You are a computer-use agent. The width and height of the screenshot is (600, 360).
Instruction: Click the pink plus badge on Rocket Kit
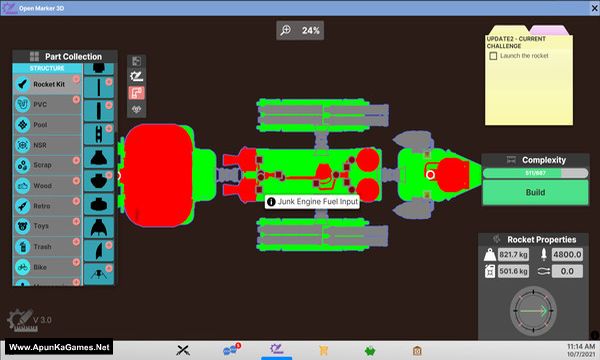(76, 79)
